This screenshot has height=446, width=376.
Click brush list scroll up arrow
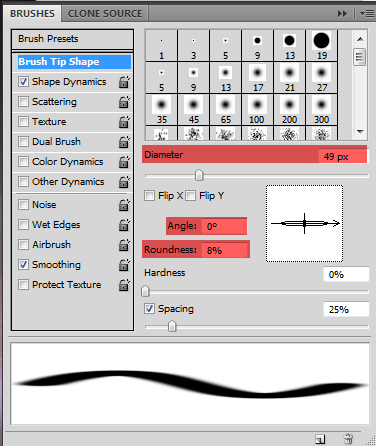(x=360, y=39)
